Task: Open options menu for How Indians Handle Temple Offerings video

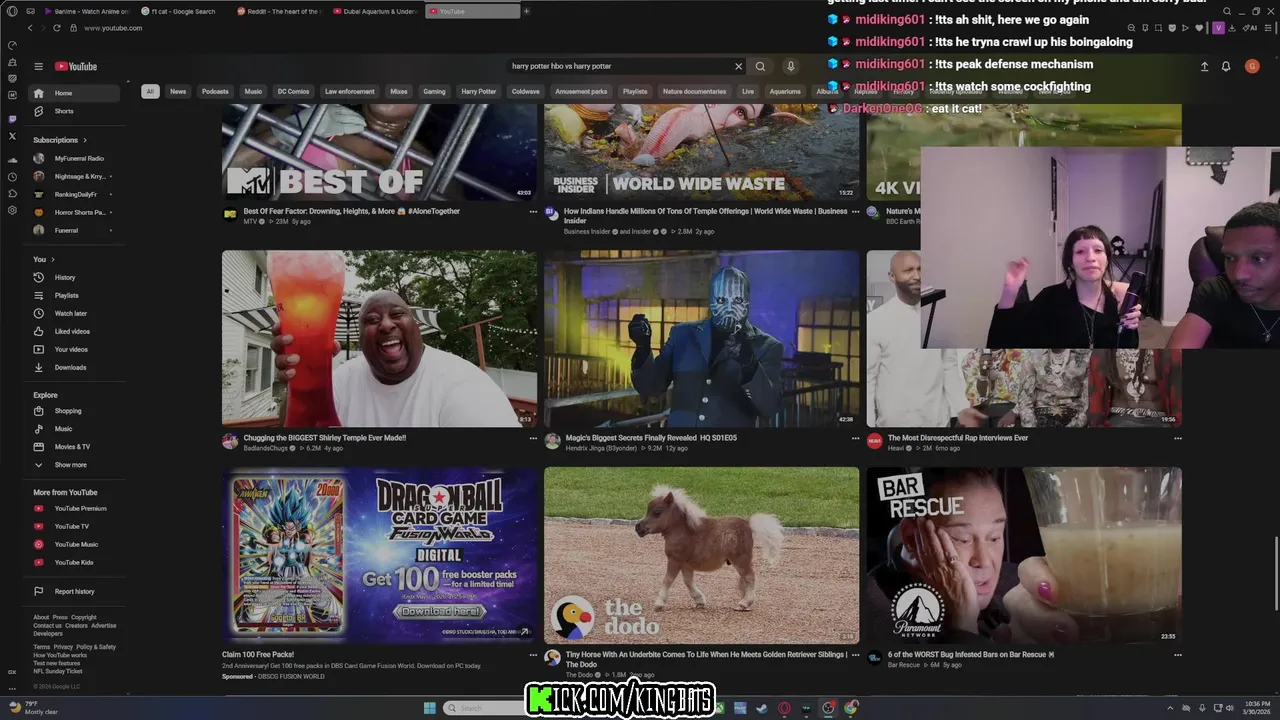Action: point(855,212)
